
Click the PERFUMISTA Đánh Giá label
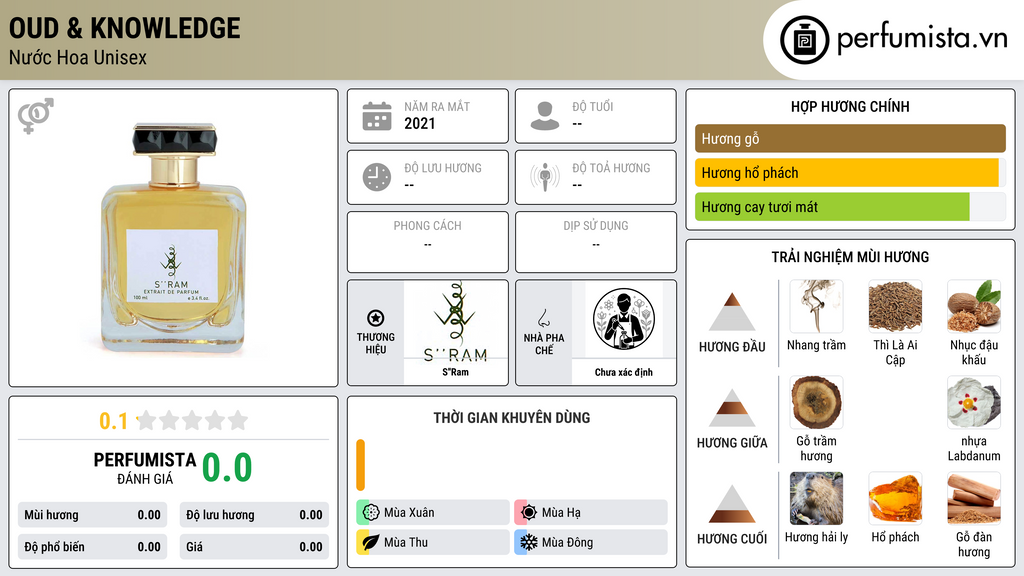(144, 468)
